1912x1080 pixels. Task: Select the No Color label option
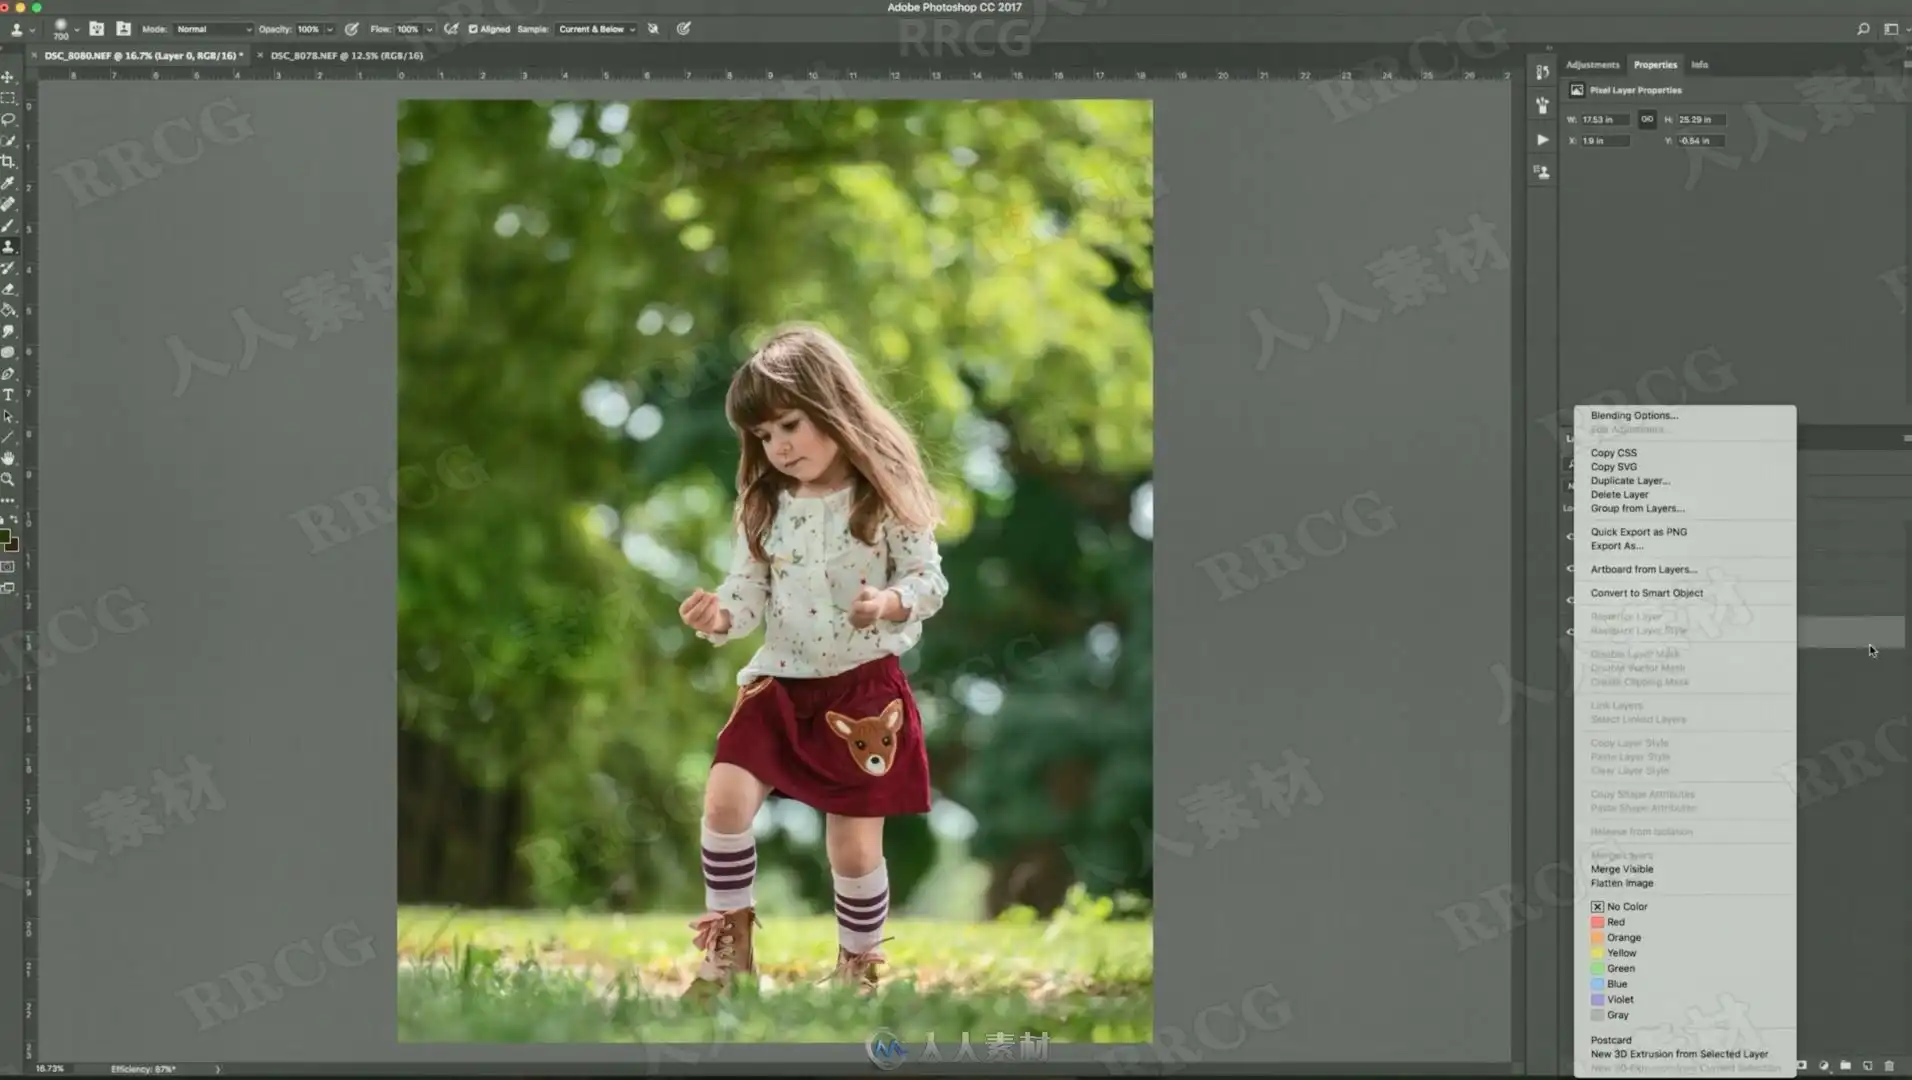click(1619, 907)
